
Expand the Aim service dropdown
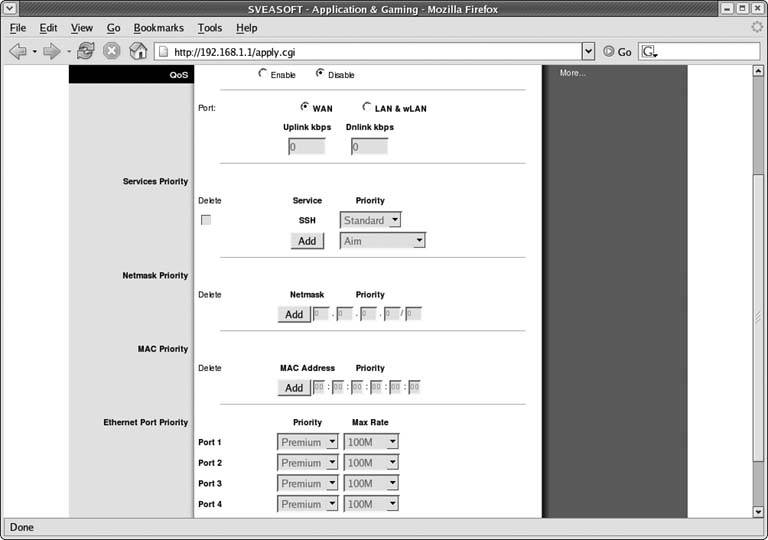coord(383,241)
